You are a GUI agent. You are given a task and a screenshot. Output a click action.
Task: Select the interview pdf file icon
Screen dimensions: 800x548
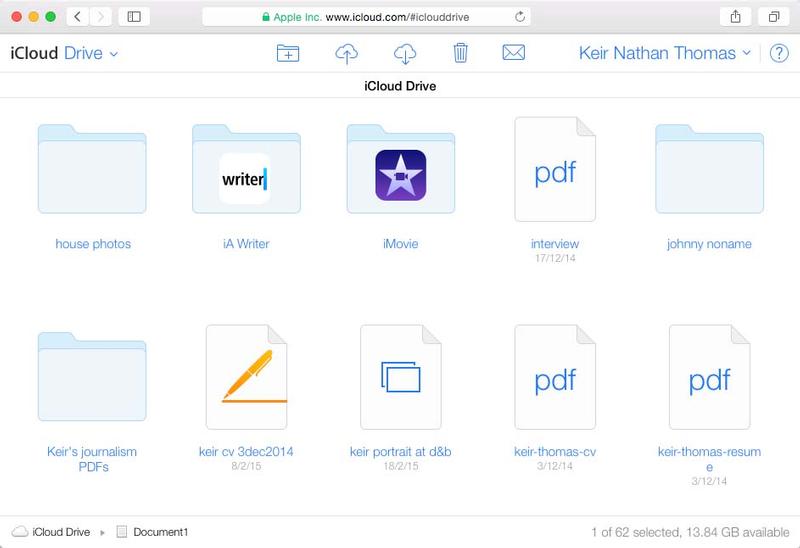[x=555, y=169]
